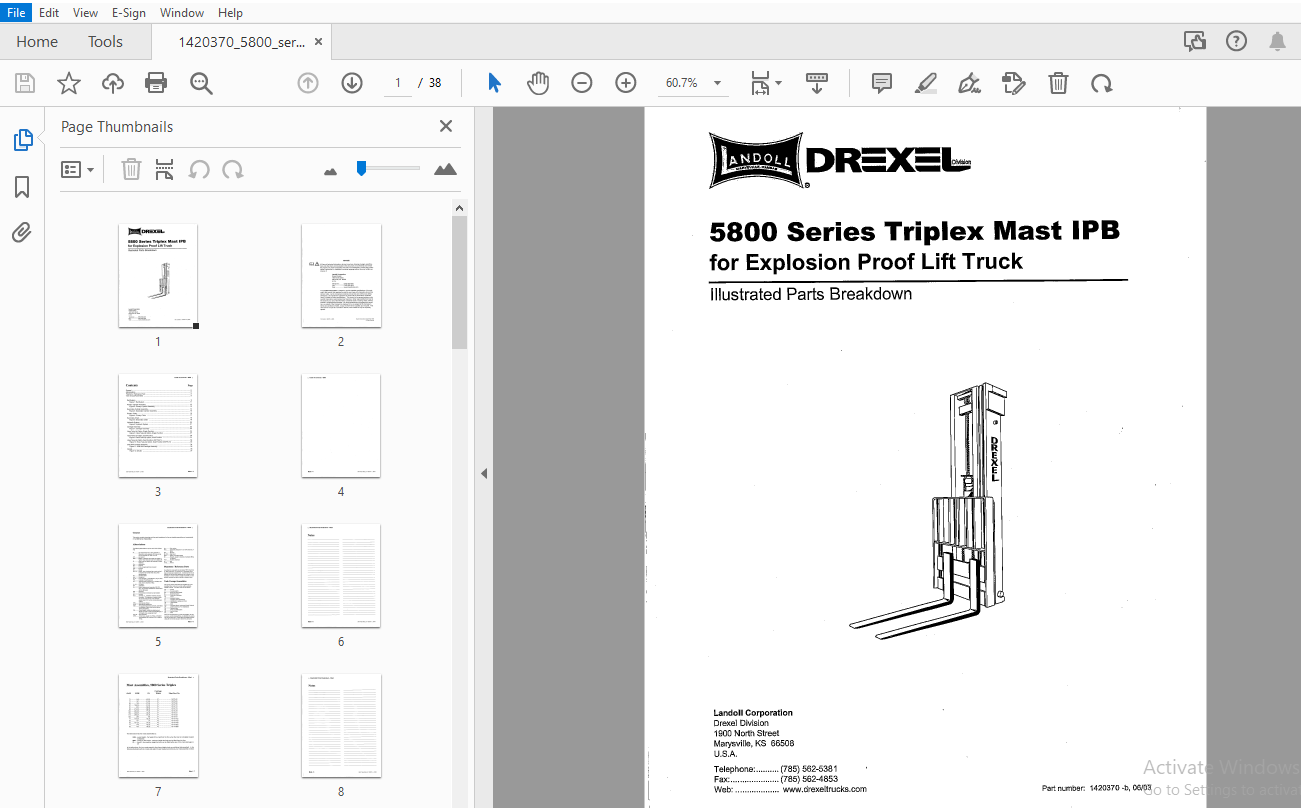The image size is (1301, 808).
Task: Open share chat icon at top right
Action: [x=1194, y=41]
